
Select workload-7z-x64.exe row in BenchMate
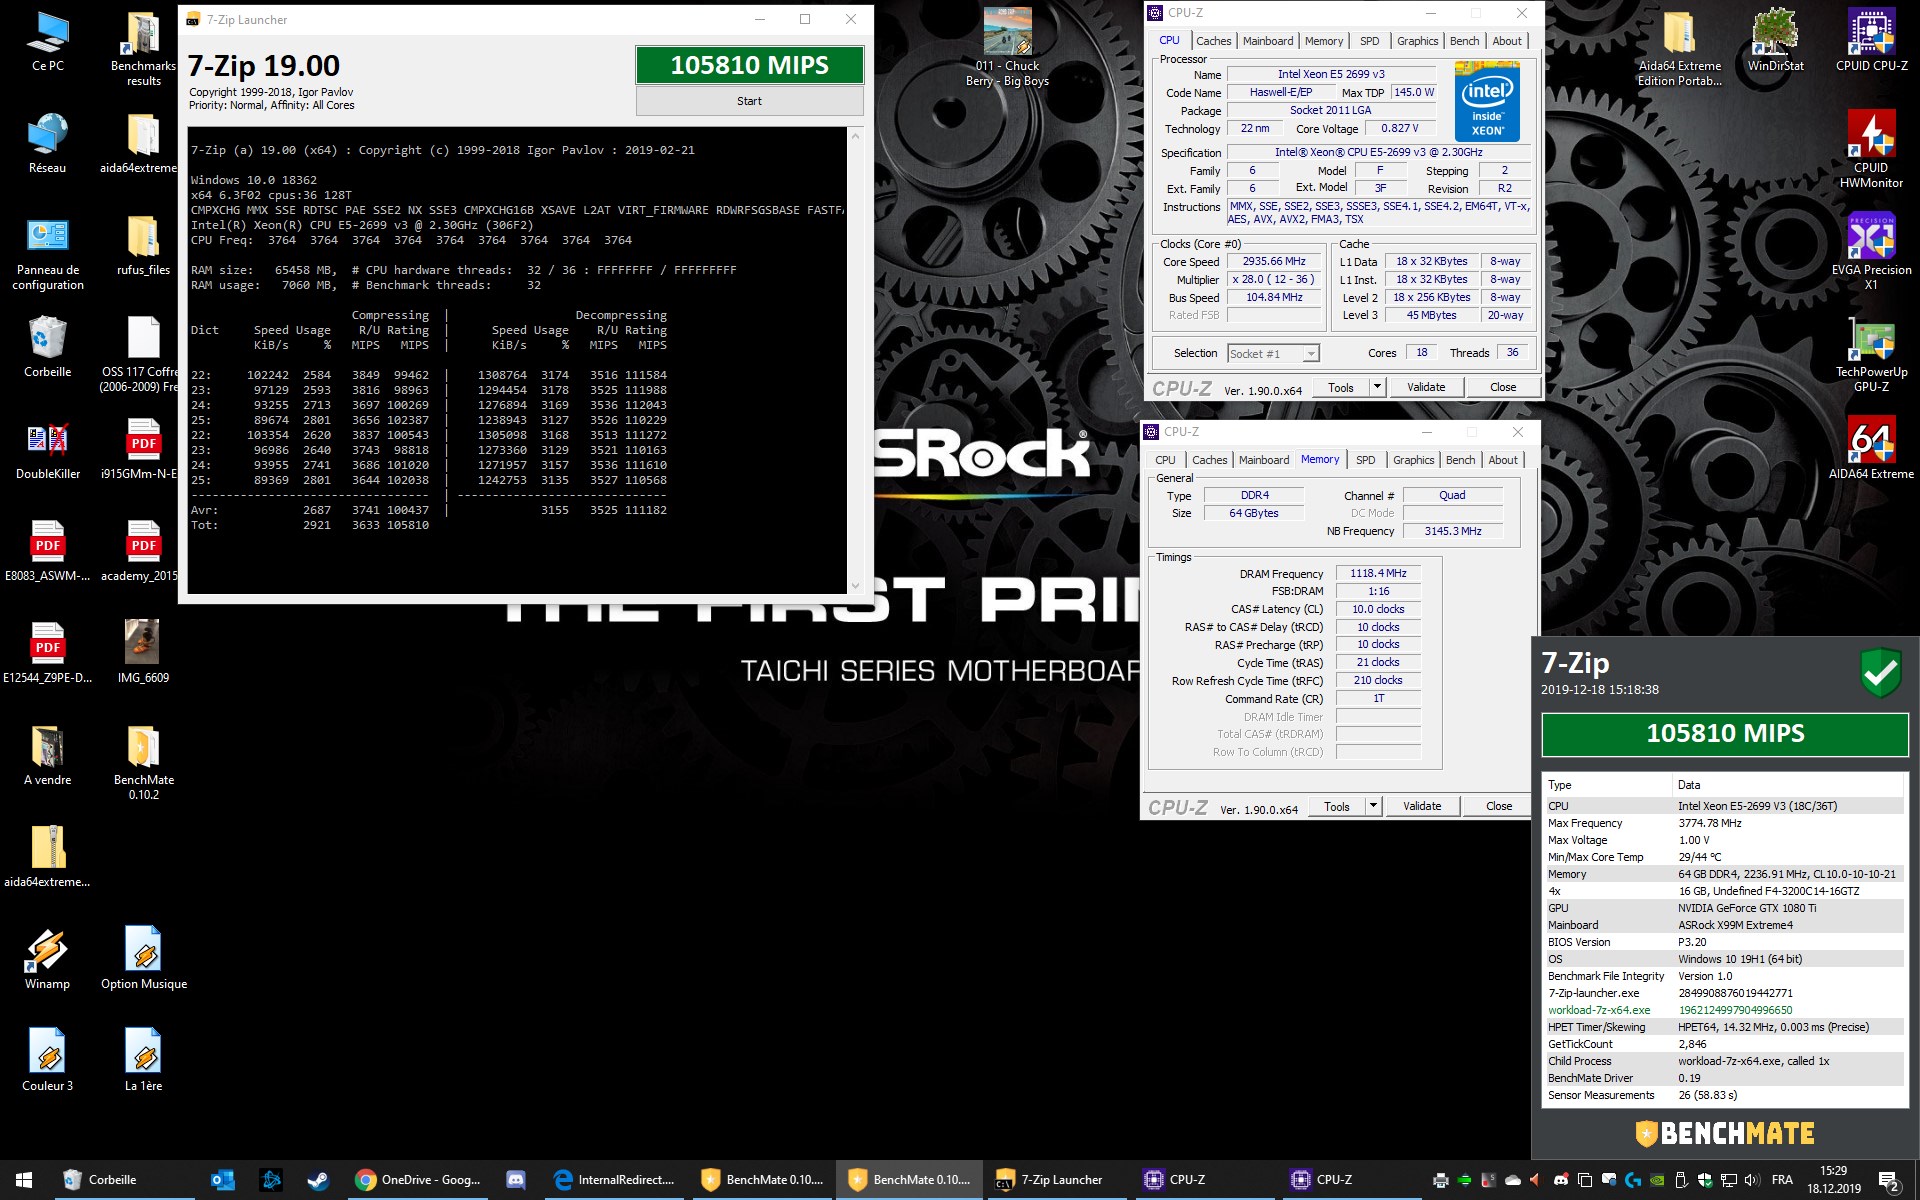coord(1724,1010)
